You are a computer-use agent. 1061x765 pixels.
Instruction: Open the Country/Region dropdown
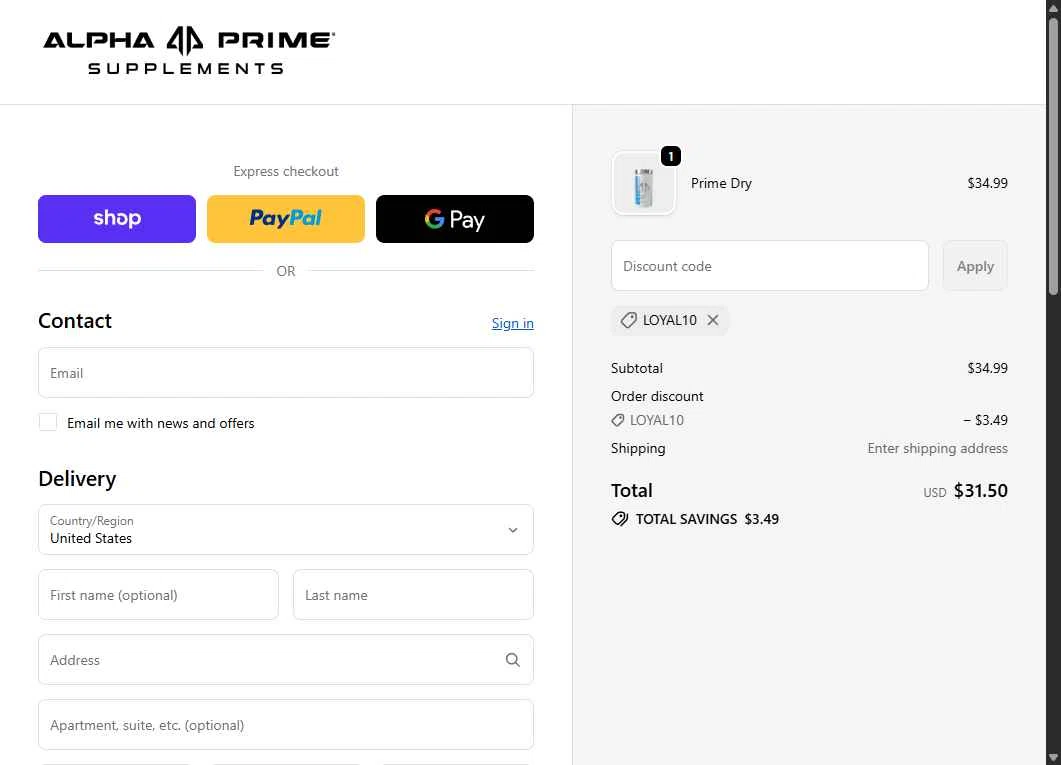286,530
